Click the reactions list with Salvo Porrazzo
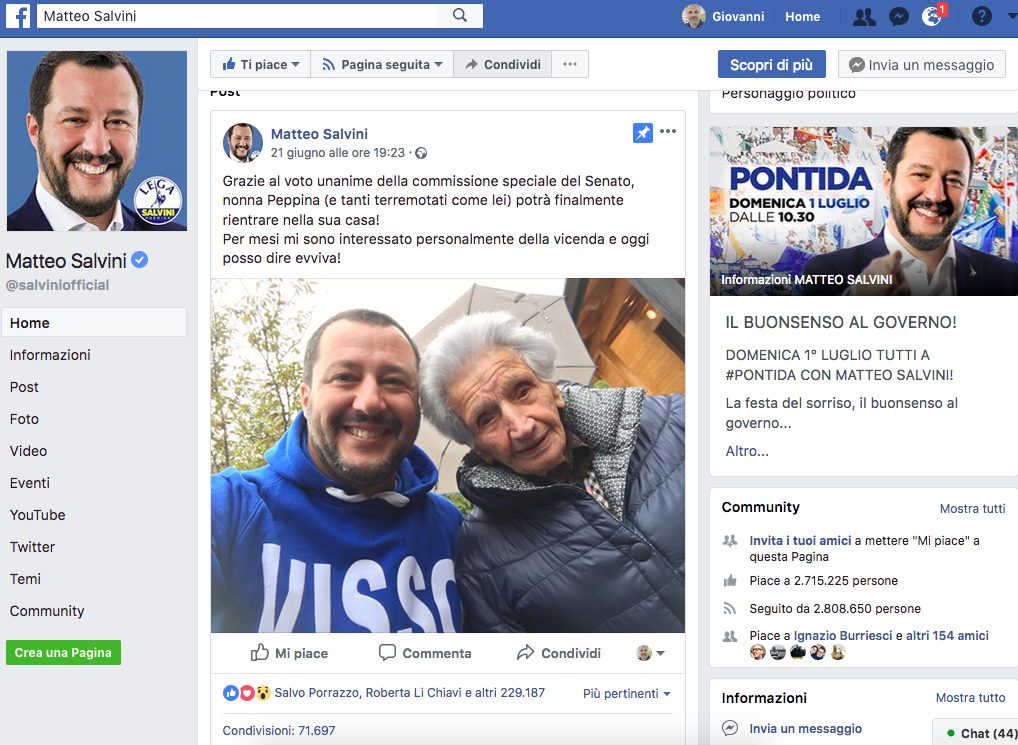1018x745 pixels. point(409,692)
